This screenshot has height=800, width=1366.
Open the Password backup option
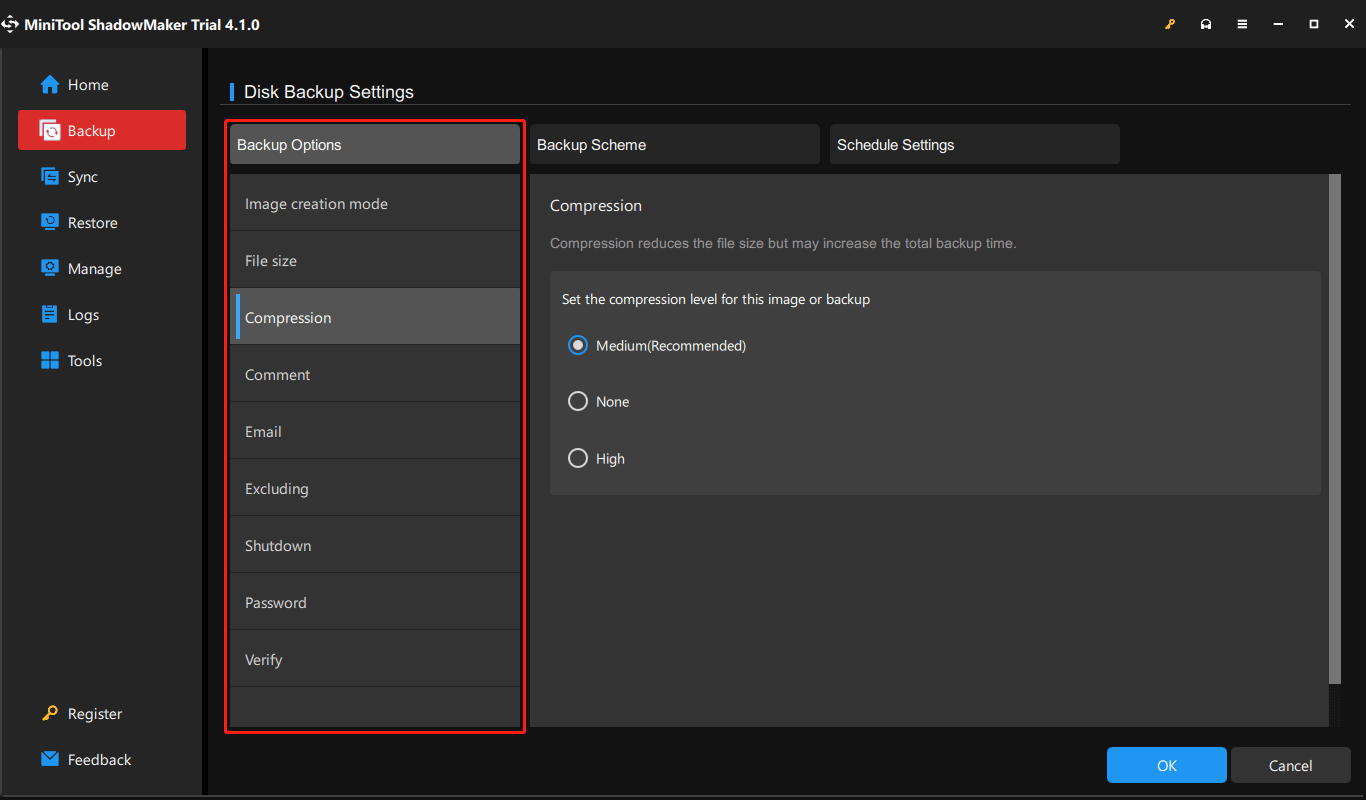pyautogui.click(x=275, y=602)
